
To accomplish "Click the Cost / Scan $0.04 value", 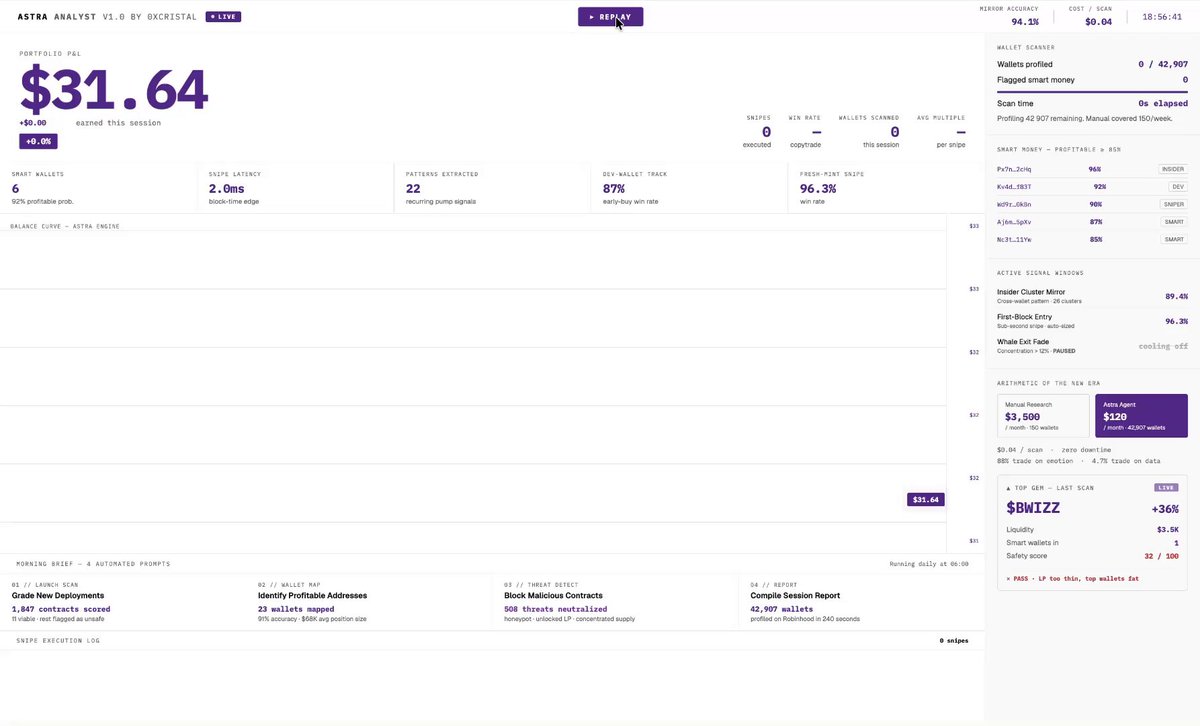I will point(1098,21).
